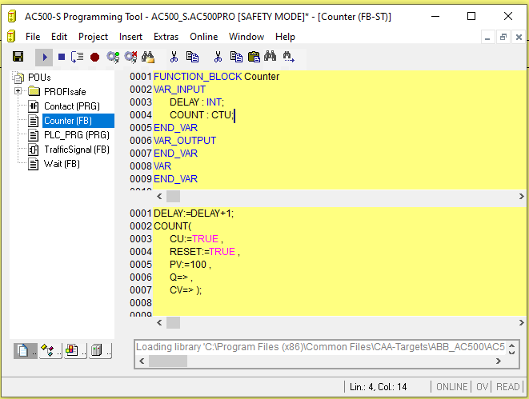Open the Online menu
The width and height of the screenshot is (529, 399).
tap(204, 36)
